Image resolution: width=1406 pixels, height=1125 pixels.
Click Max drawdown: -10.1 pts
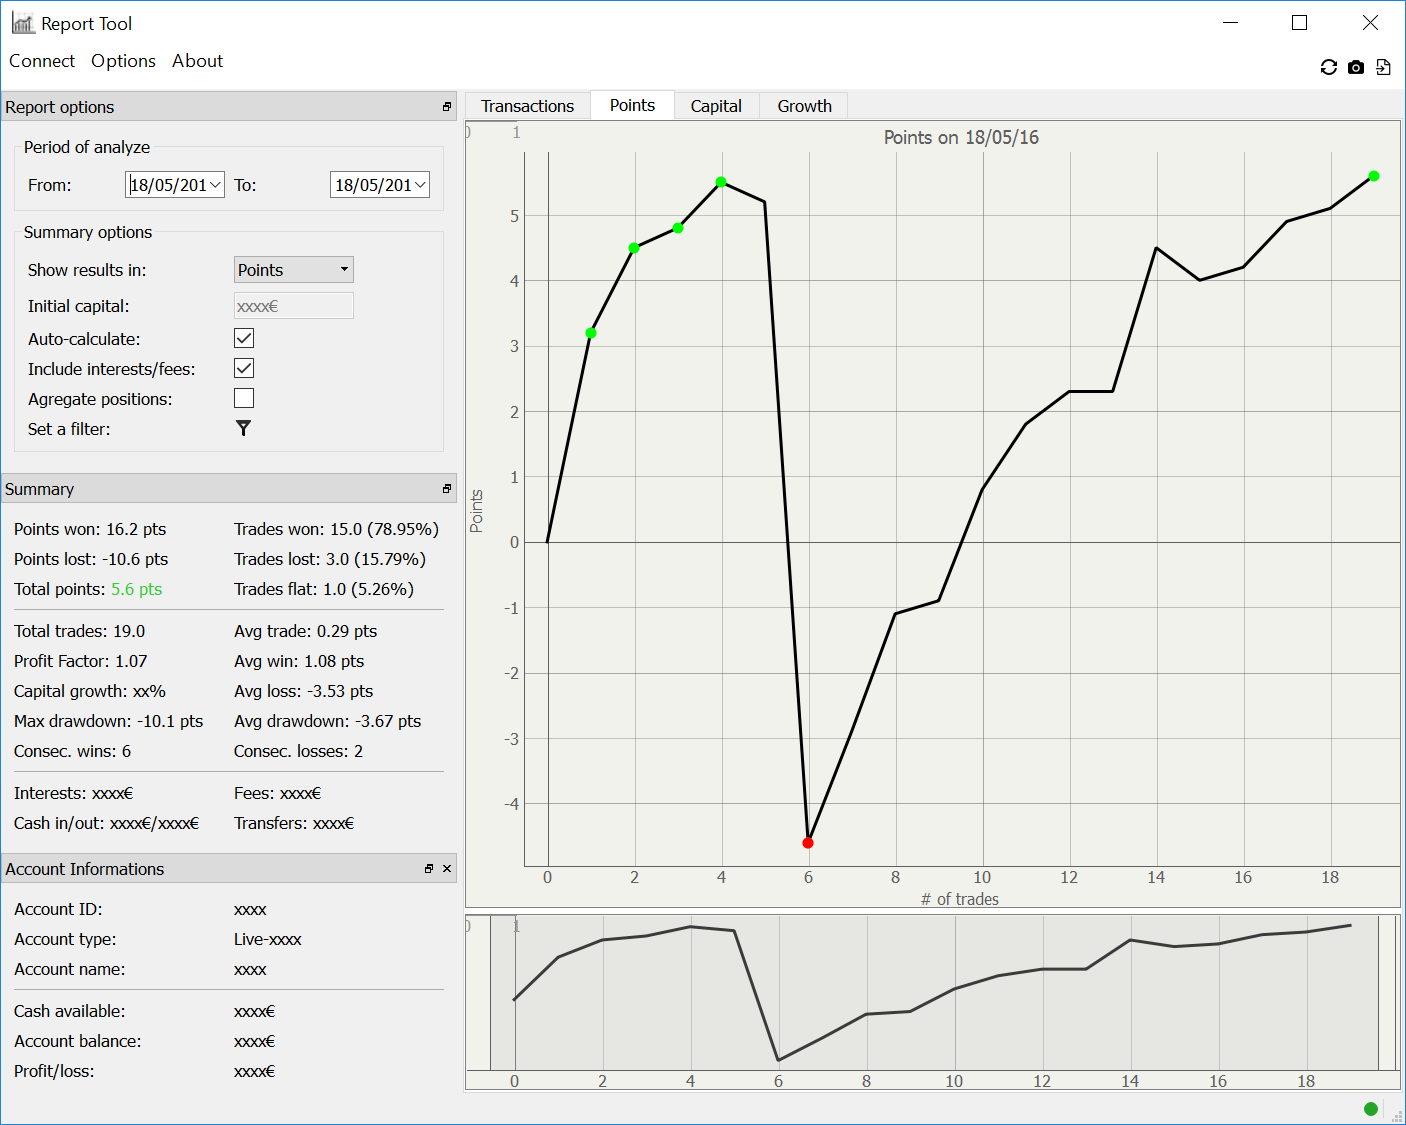[x=109, y=721]
